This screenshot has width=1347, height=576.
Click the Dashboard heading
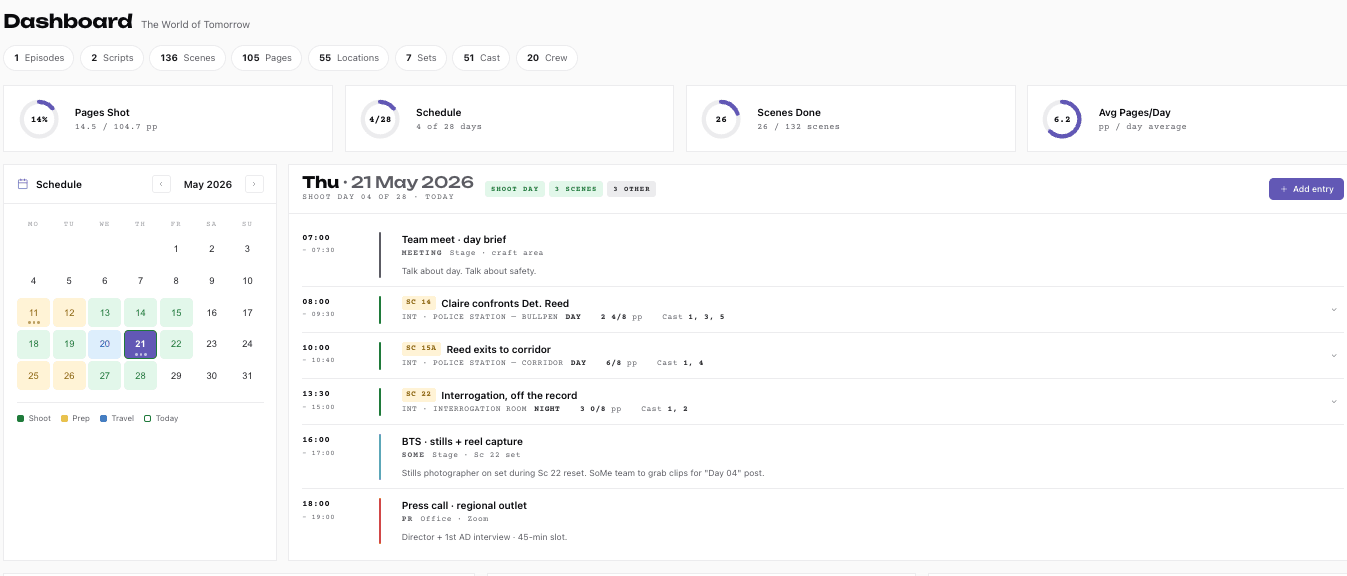click(68, 21)
